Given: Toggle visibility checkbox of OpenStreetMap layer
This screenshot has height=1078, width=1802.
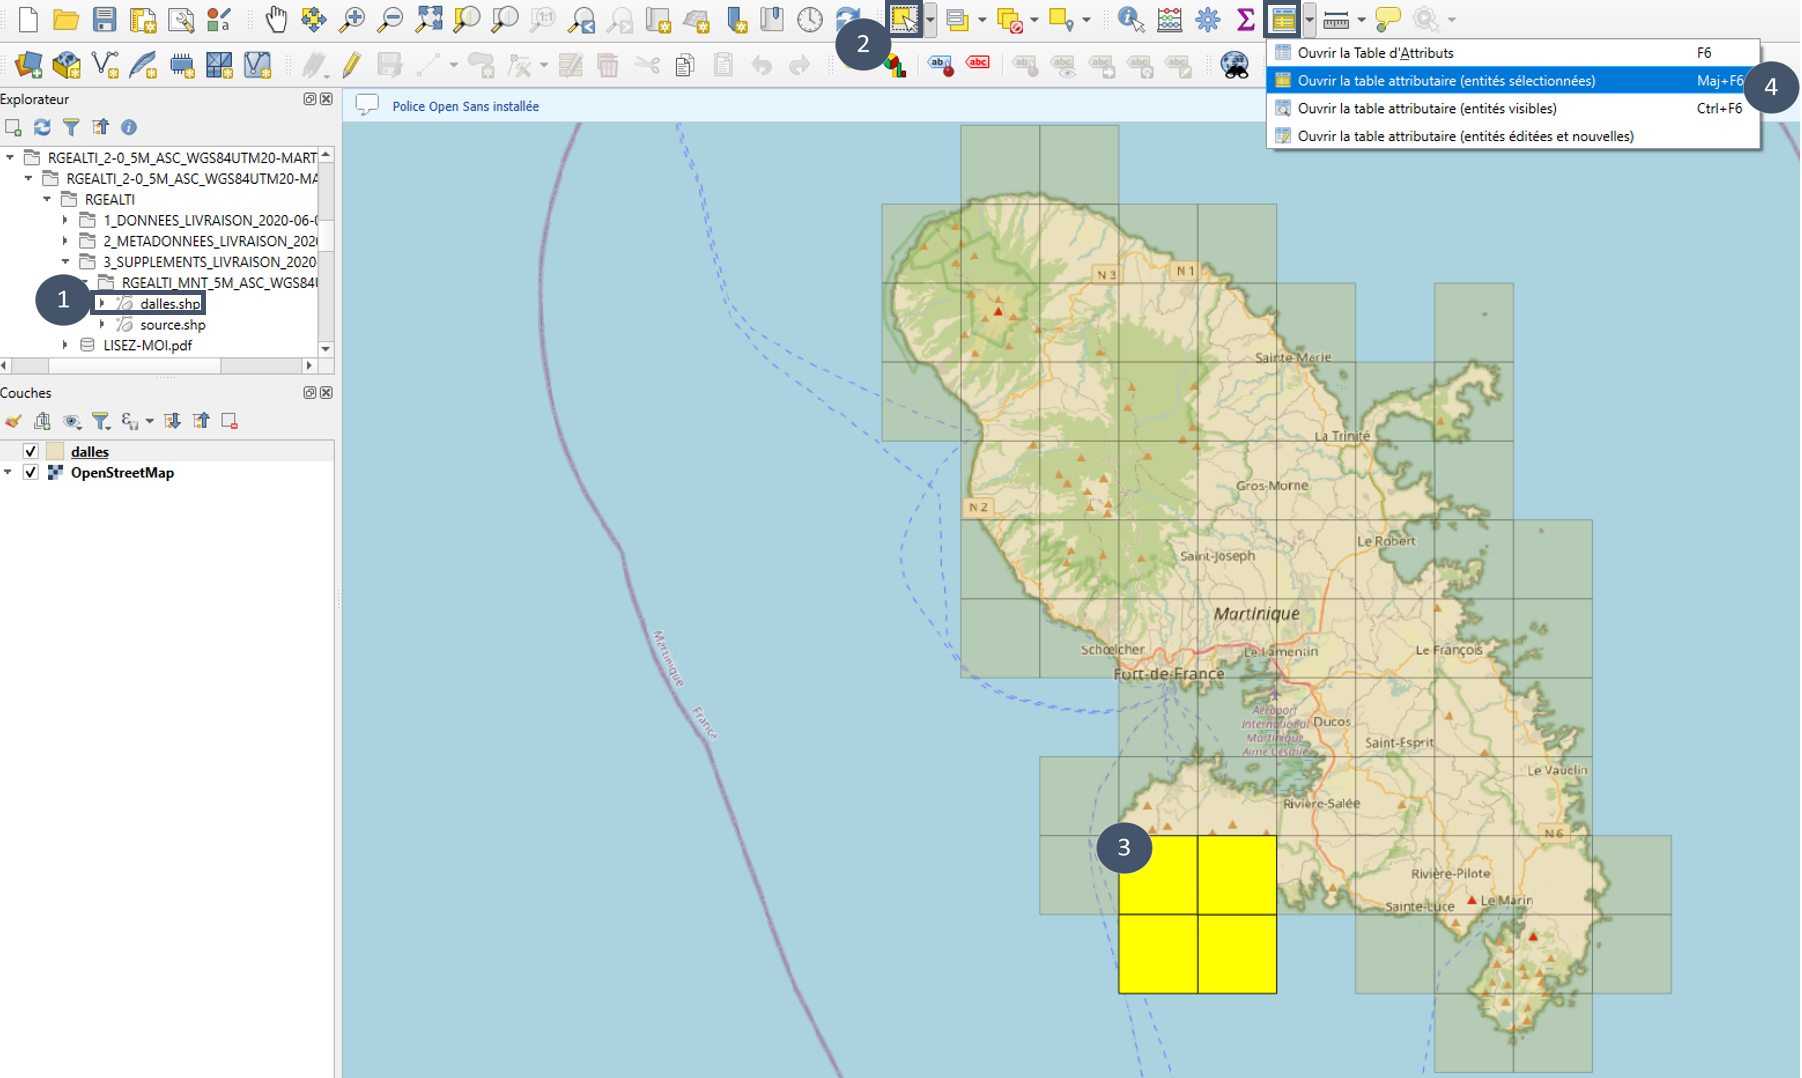Looking at the screenshot, I should 31,472.
